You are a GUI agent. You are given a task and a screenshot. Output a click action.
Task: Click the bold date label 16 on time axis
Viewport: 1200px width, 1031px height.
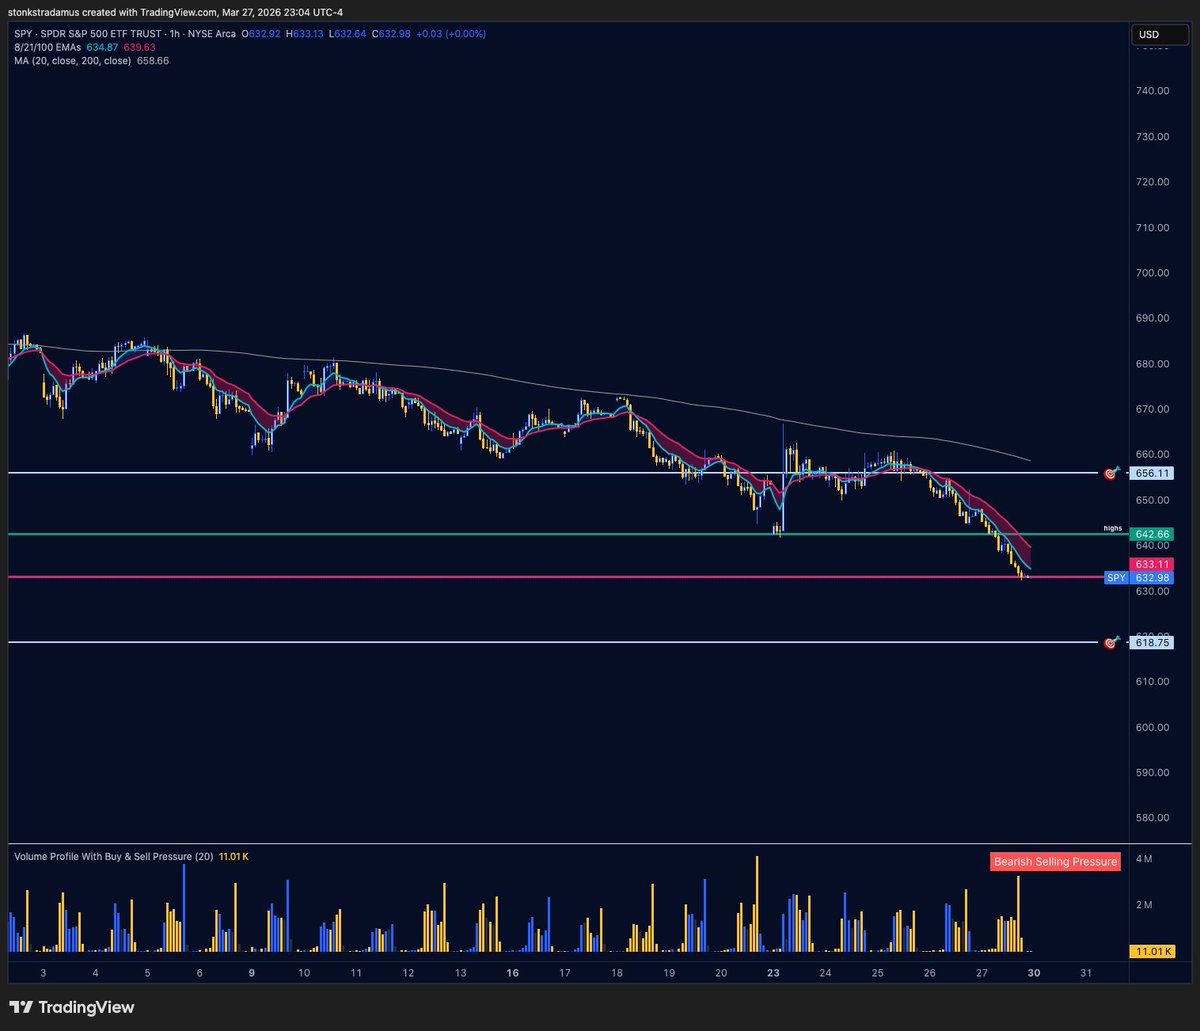tap(512, 973)
